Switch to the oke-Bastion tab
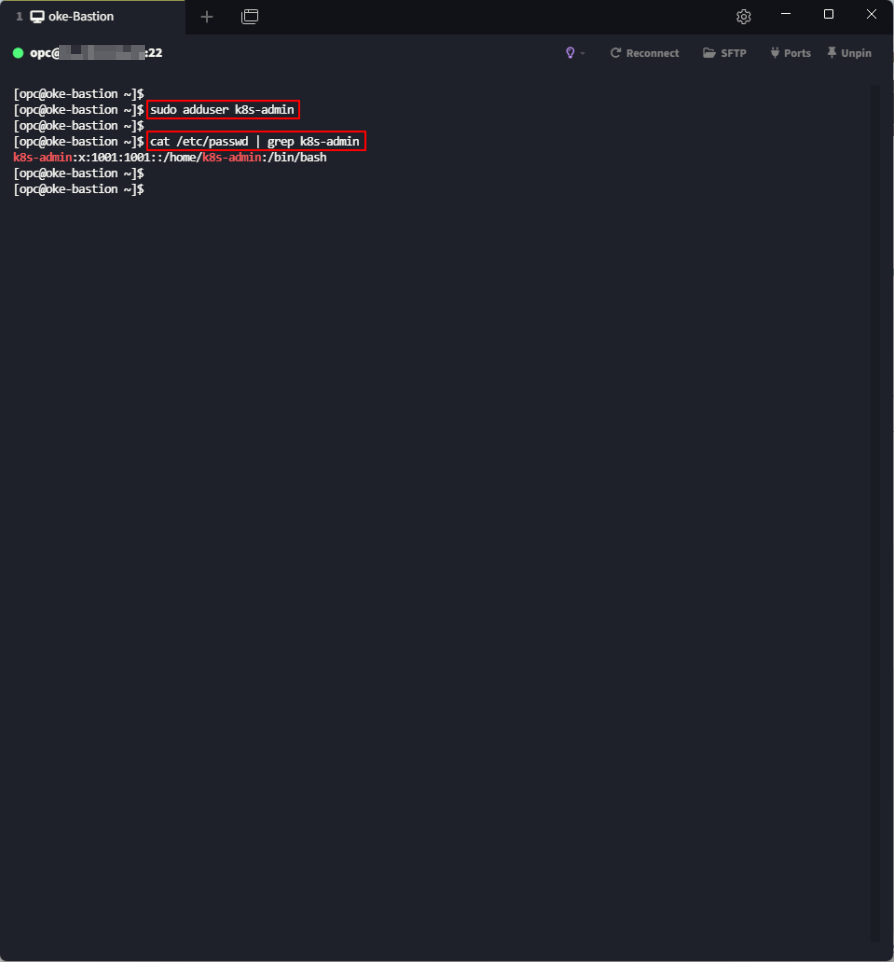The width and height of the screenshot is (894, 962). point(81,16)
